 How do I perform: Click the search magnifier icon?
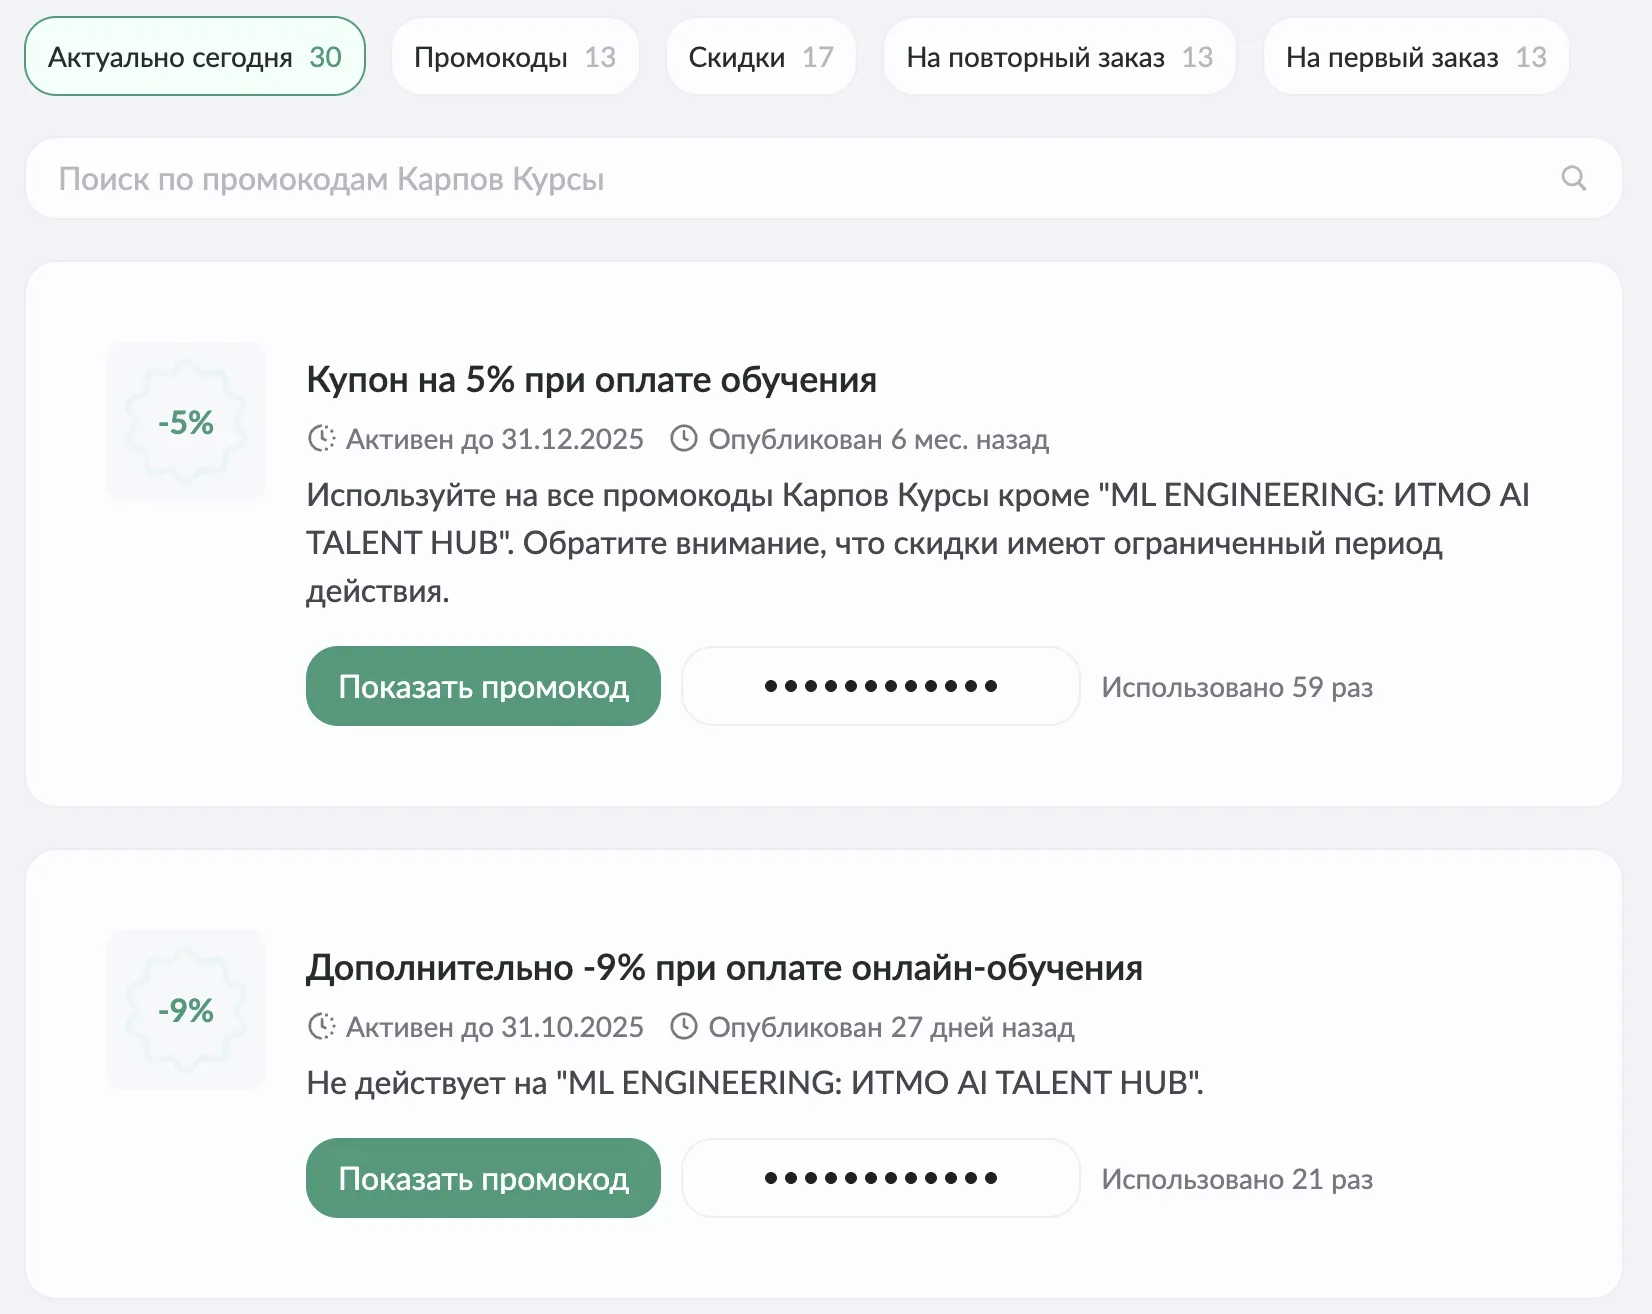point(1573,178)
